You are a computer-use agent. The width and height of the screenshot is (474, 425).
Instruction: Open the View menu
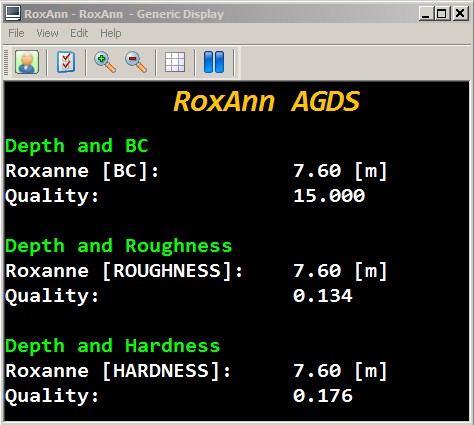tap(47, 33)
